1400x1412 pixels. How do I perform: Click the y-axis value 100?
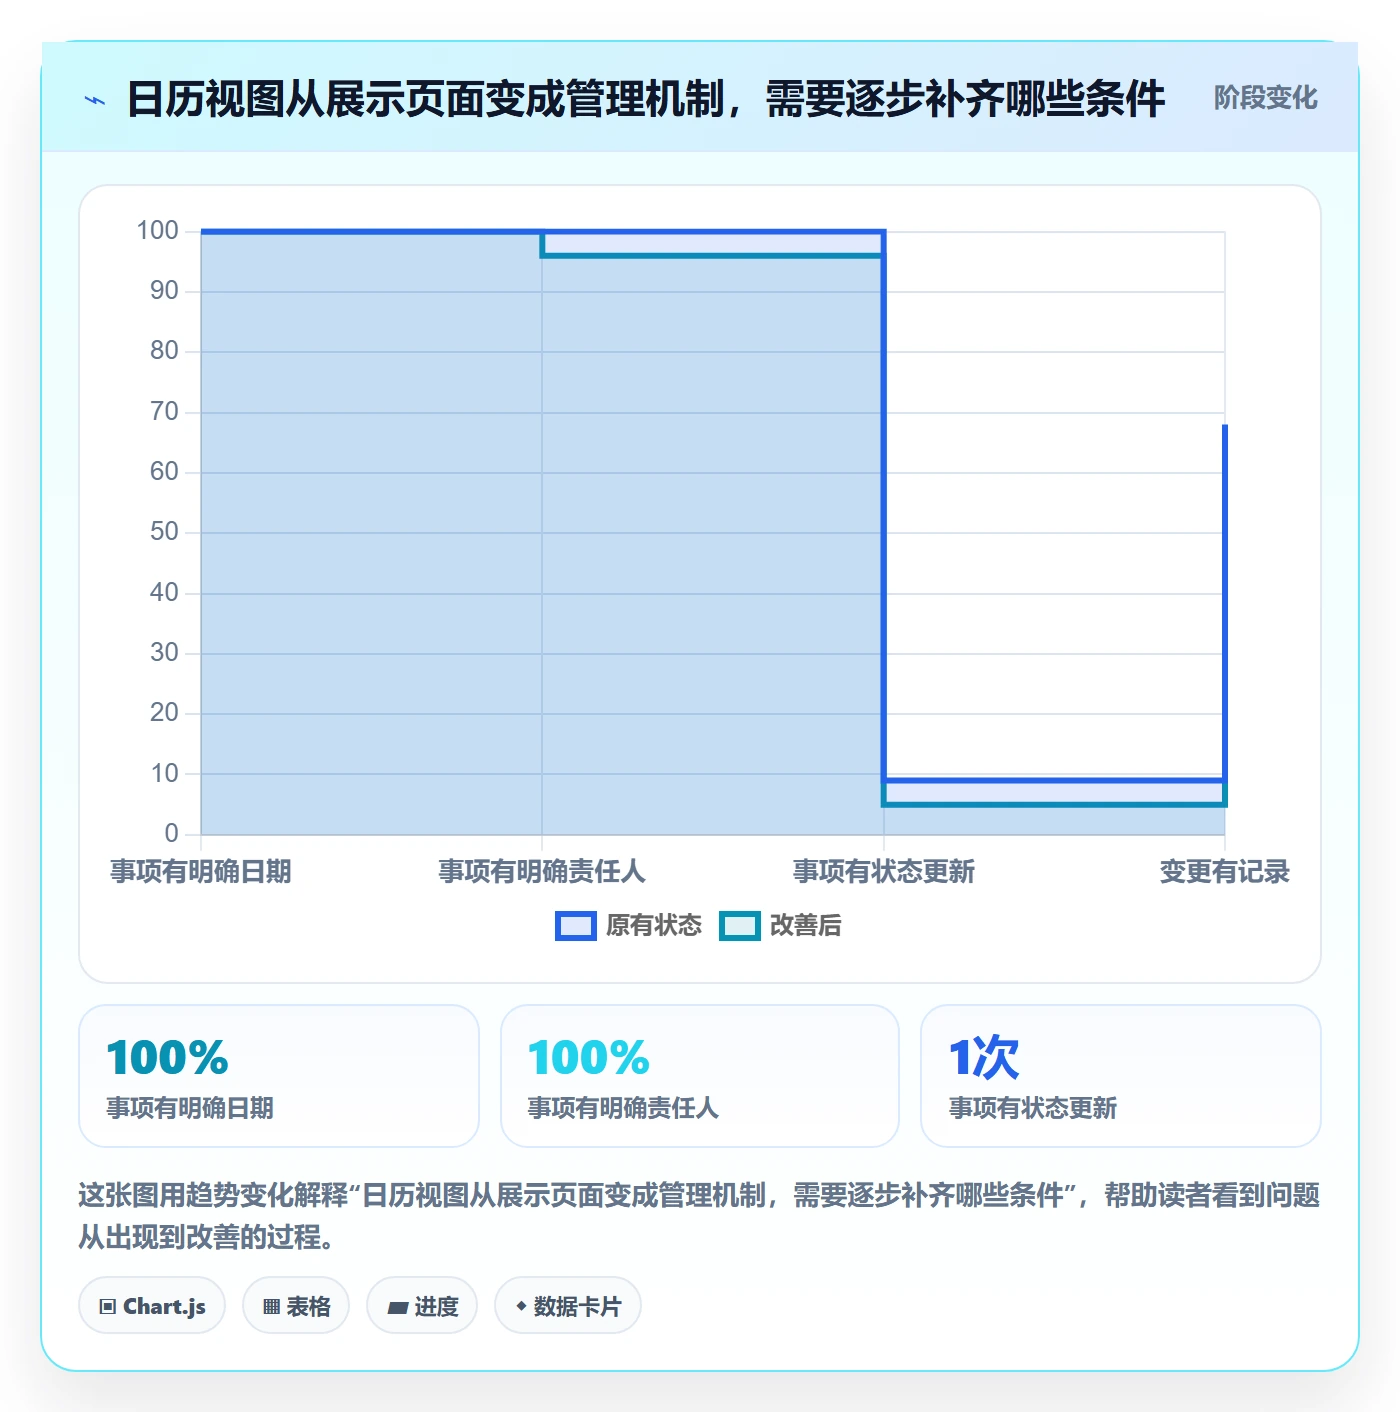pyautogui.click(x=157, y=231)
